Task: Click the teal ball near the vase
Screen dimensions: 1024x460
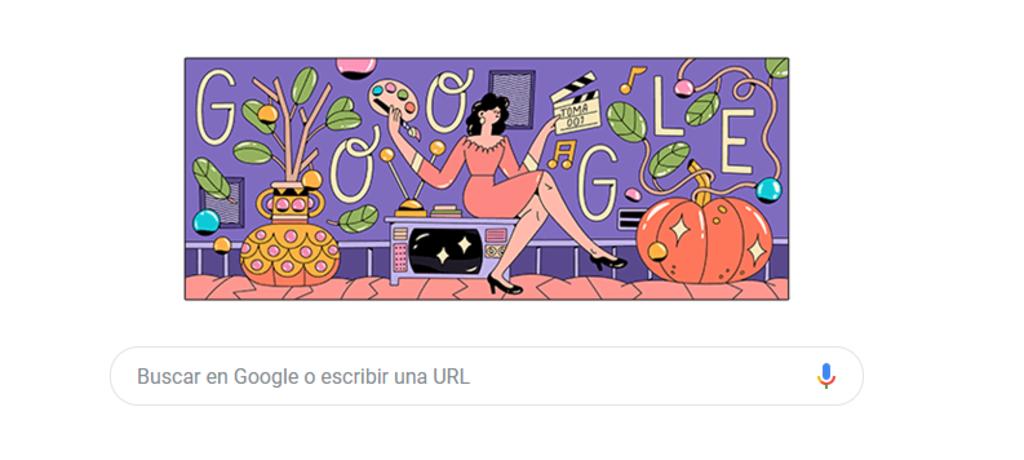Action: (206, 222)
